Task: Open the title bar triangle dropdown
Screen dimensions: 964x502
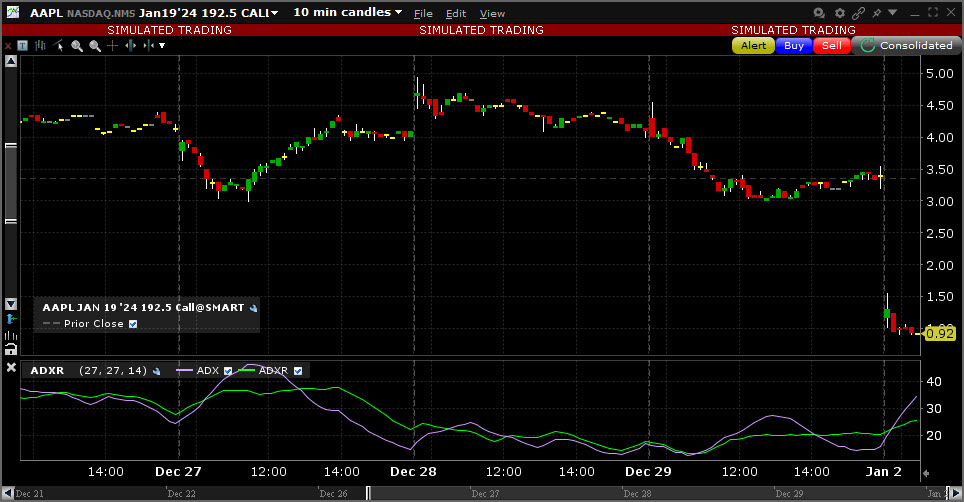Action: point(893,12)
